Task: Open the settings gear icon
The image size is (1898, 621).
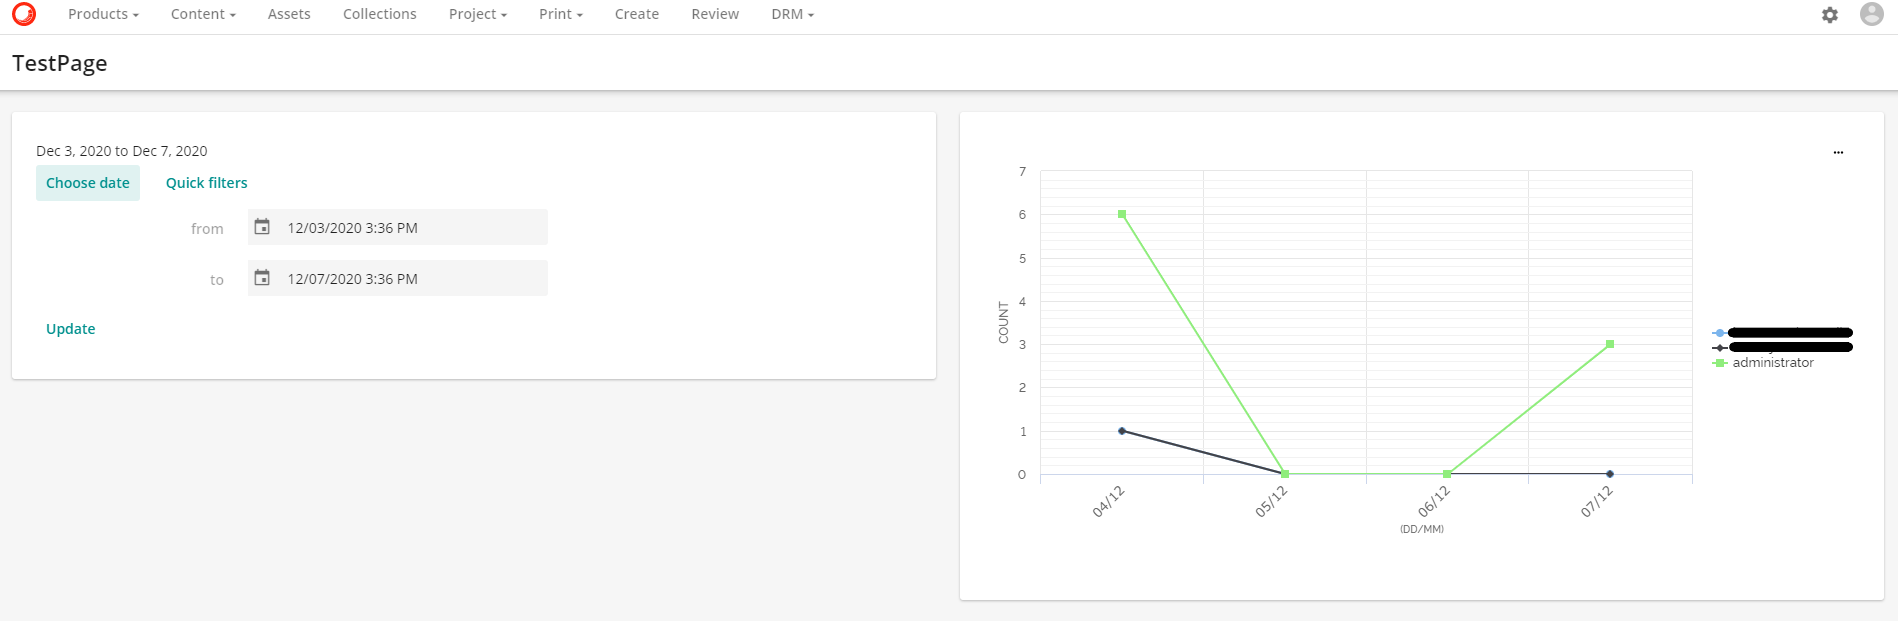Action: 1830,15
